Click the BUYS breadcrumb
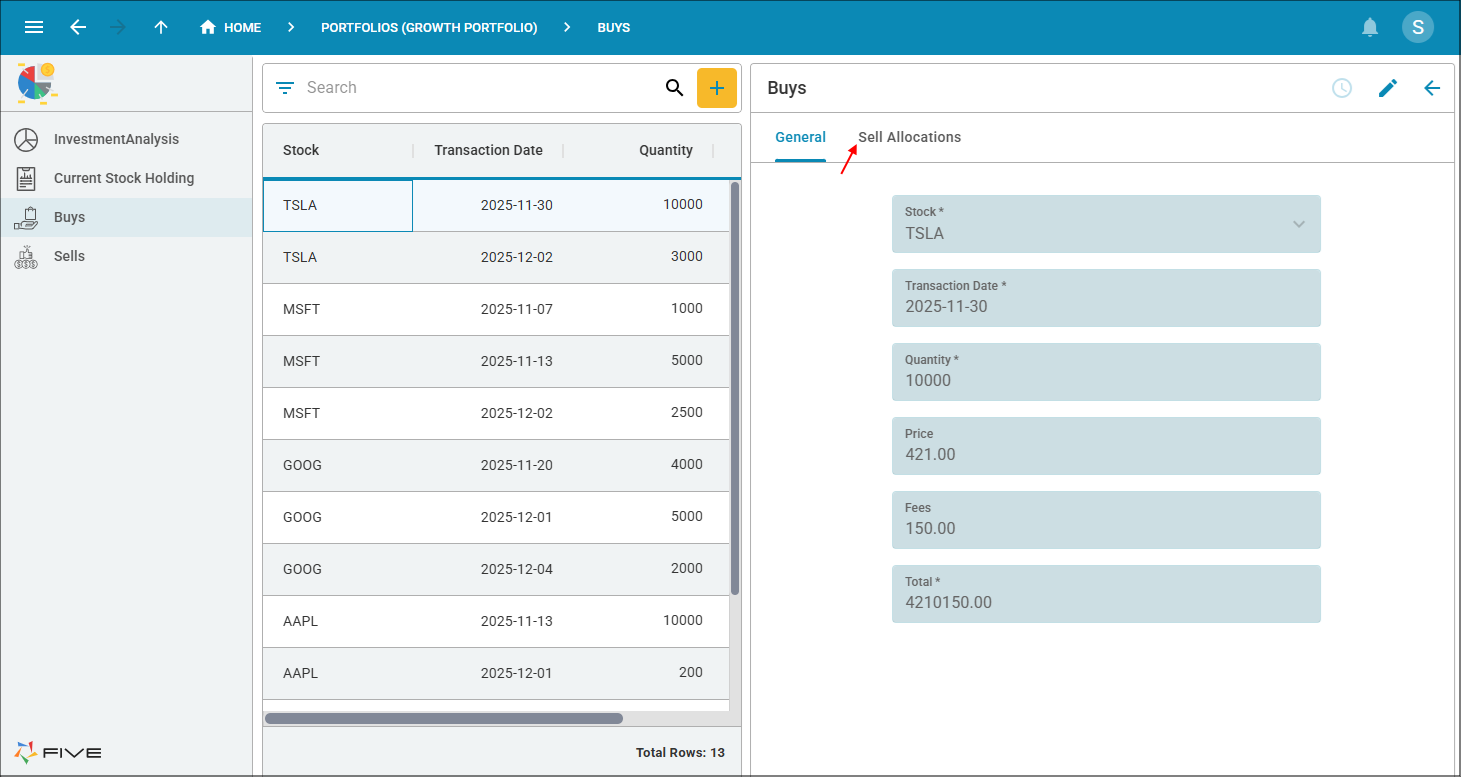Viewport: 1461px width, 777px height. pos(614,27)
